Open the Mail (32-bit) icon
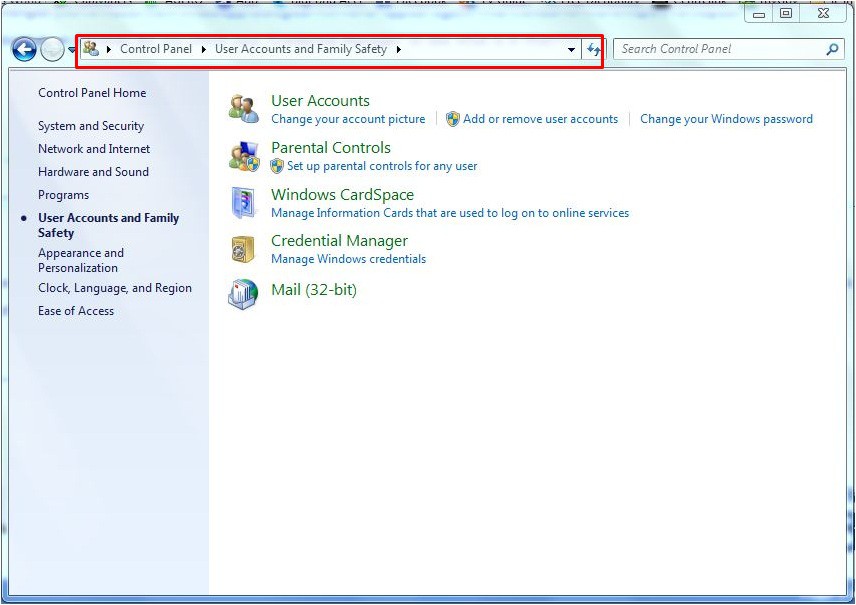Viewport: 856px width, 605px height. [x=243, y=294]
